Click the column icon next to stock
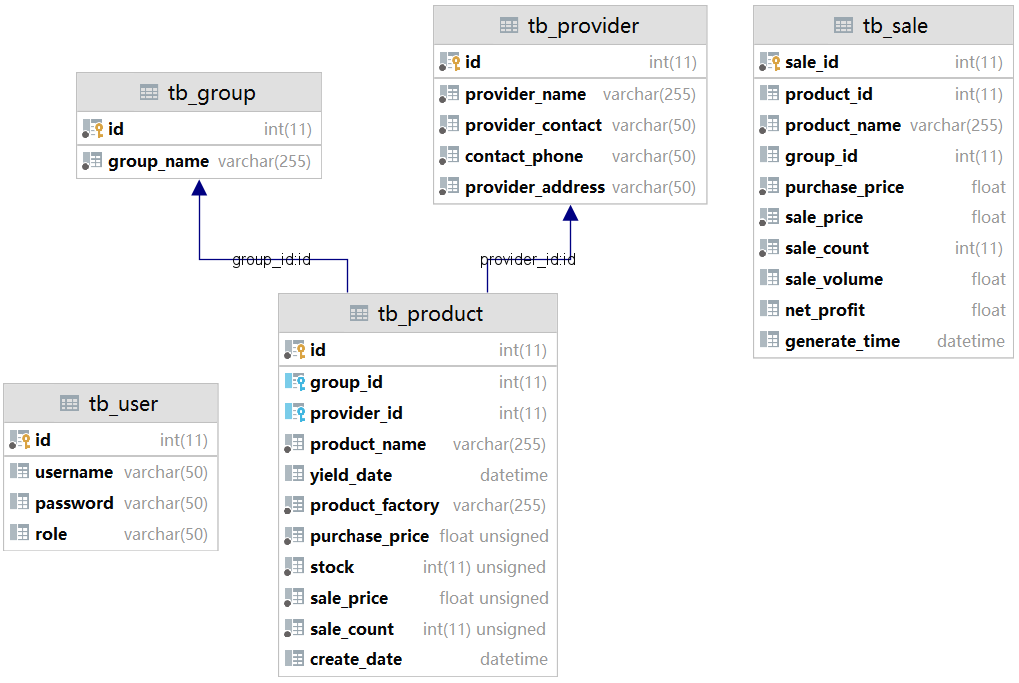 (x=294, y=567)
